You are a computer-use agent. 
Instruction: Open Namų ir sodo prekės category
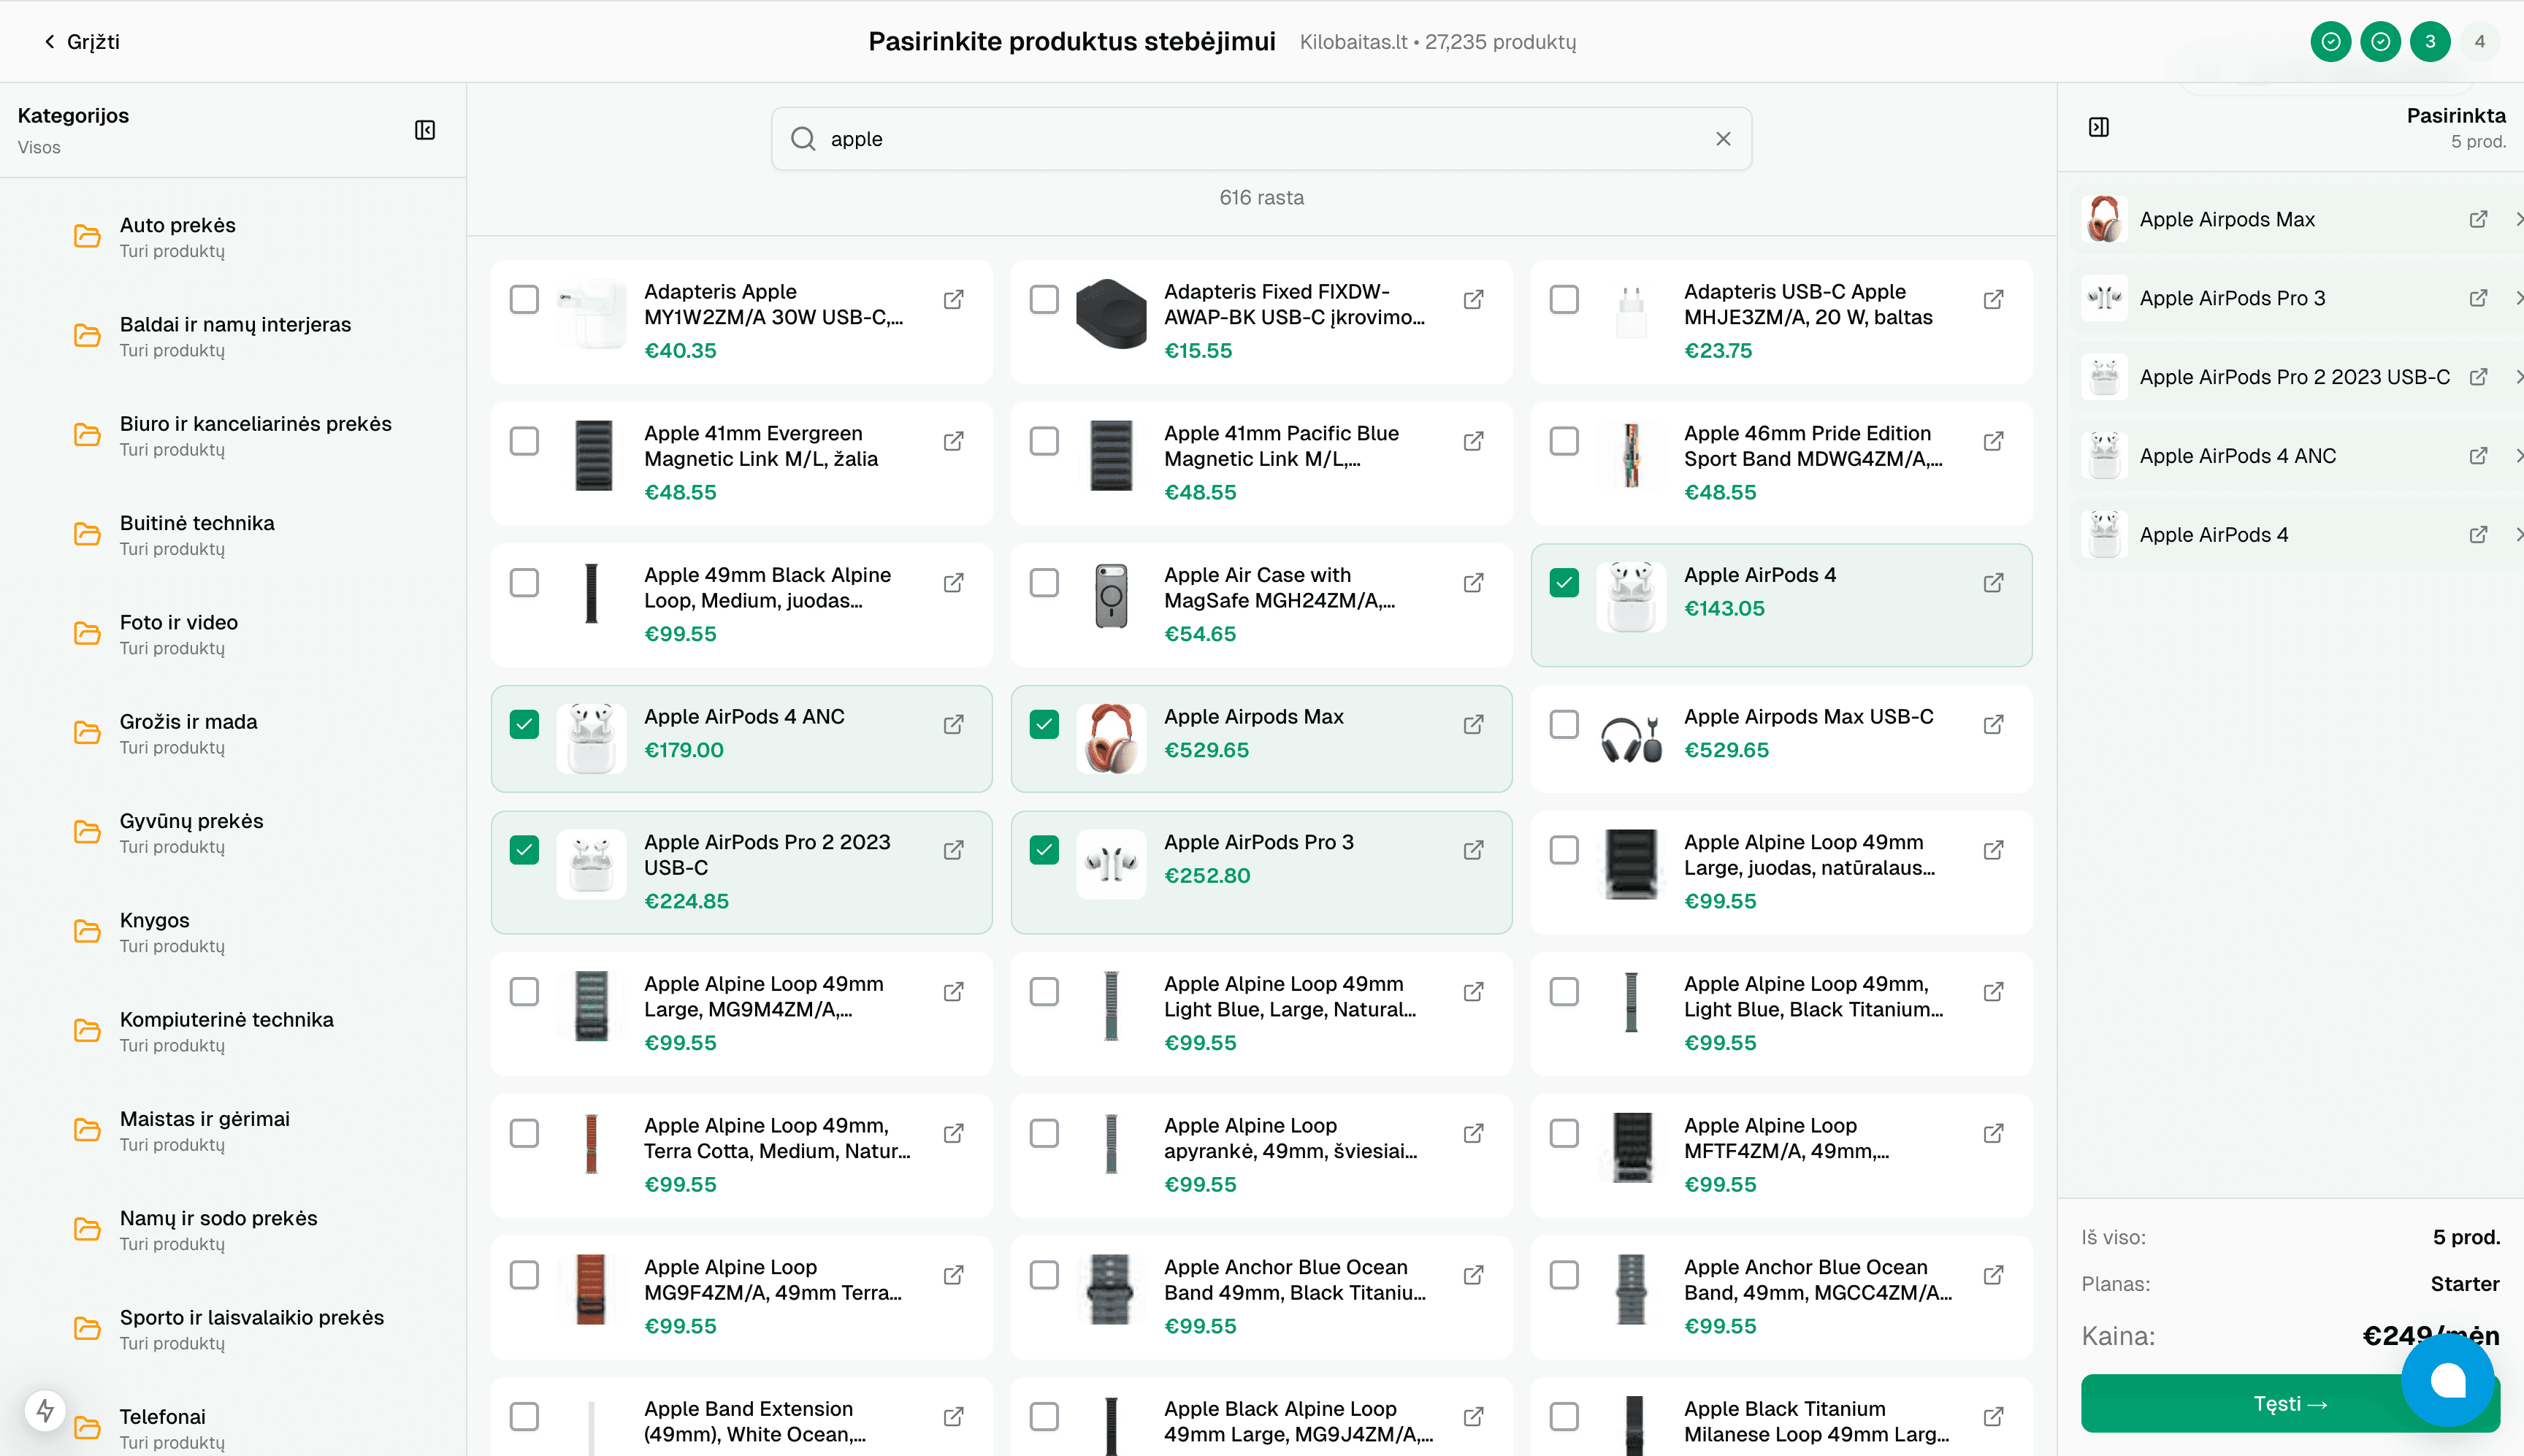pos(233,1230)
